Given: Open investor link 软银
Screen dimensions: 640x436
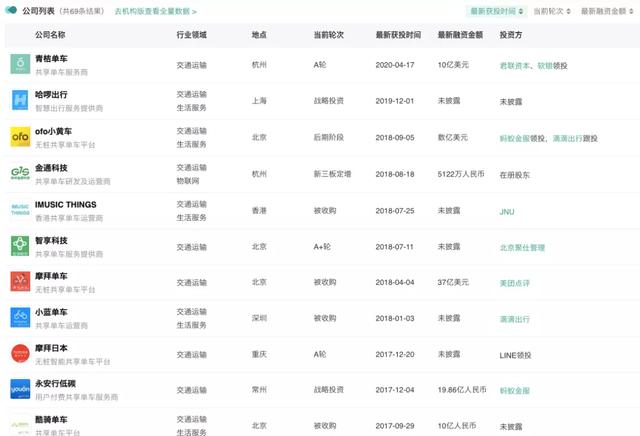Looking at the screenshot, I should point(544,65).
